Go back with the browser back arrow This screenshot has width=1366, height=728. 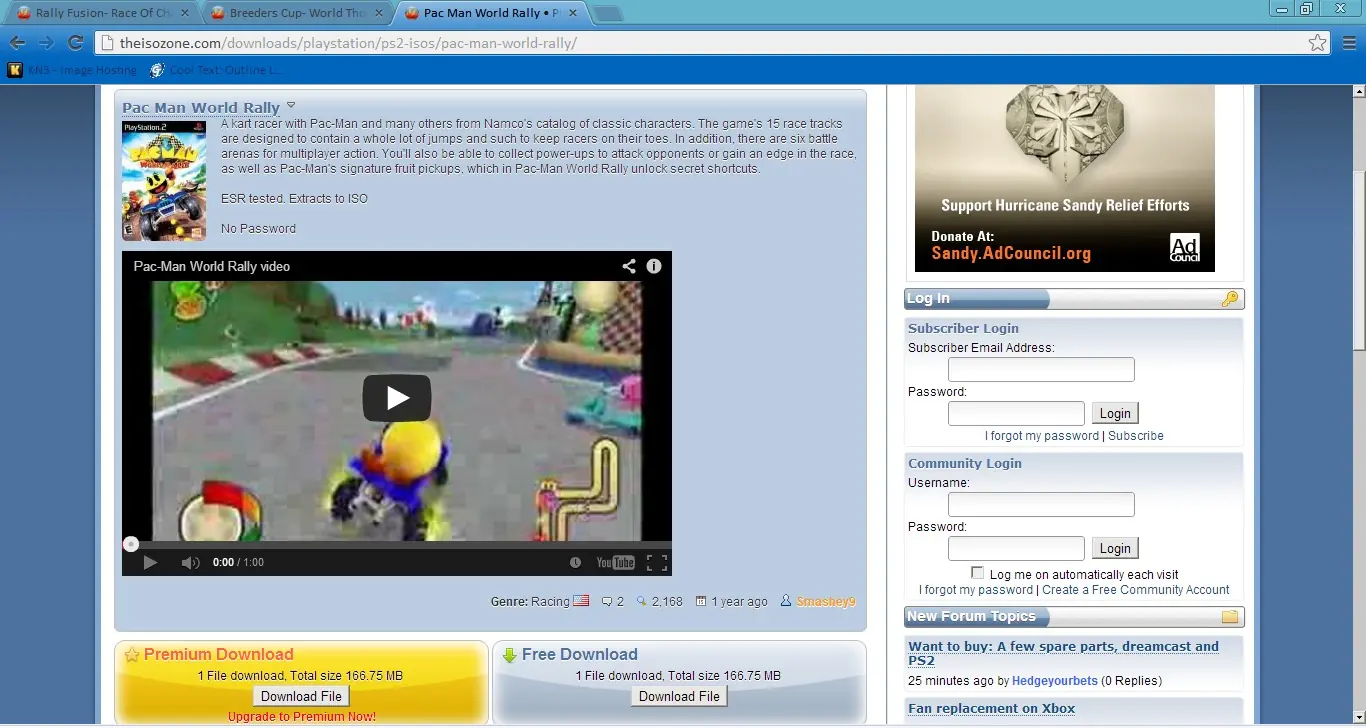tap(17, 43)
